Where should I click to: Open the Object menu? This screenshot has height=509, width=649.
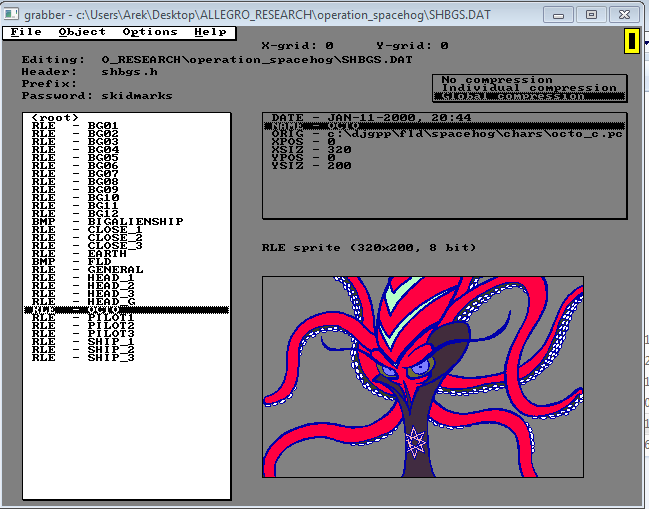pyautogui.click(x=82, y=32)
